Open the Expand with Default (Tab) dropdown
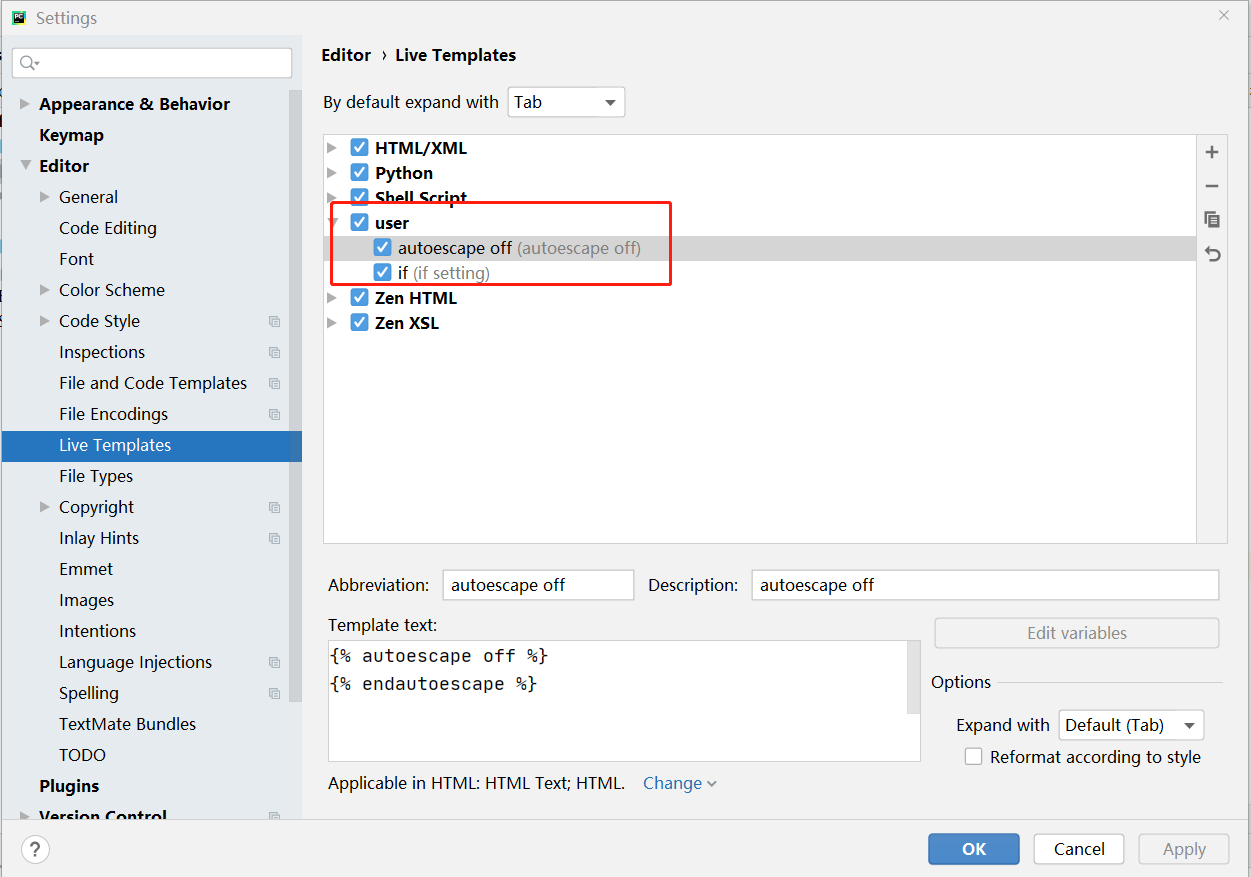Viewport: 1251px width, 877px height. [x=1131, y=724]
